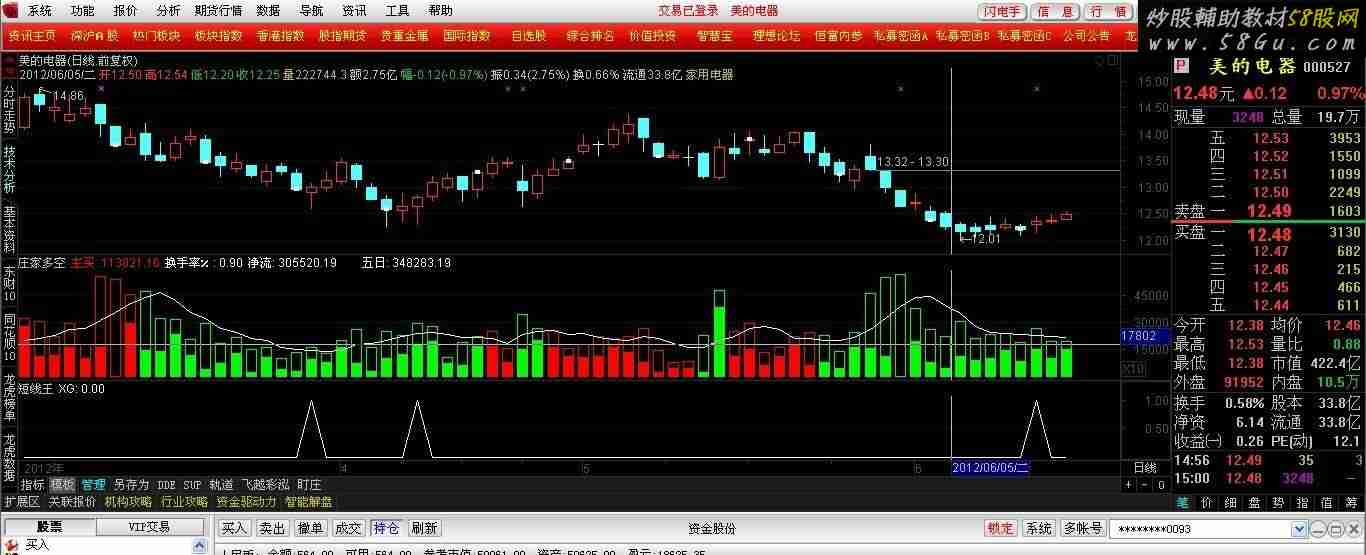Click the 闪电手 button
1366x555 pixels.
pyautogui.click(x=1002, y=12)
